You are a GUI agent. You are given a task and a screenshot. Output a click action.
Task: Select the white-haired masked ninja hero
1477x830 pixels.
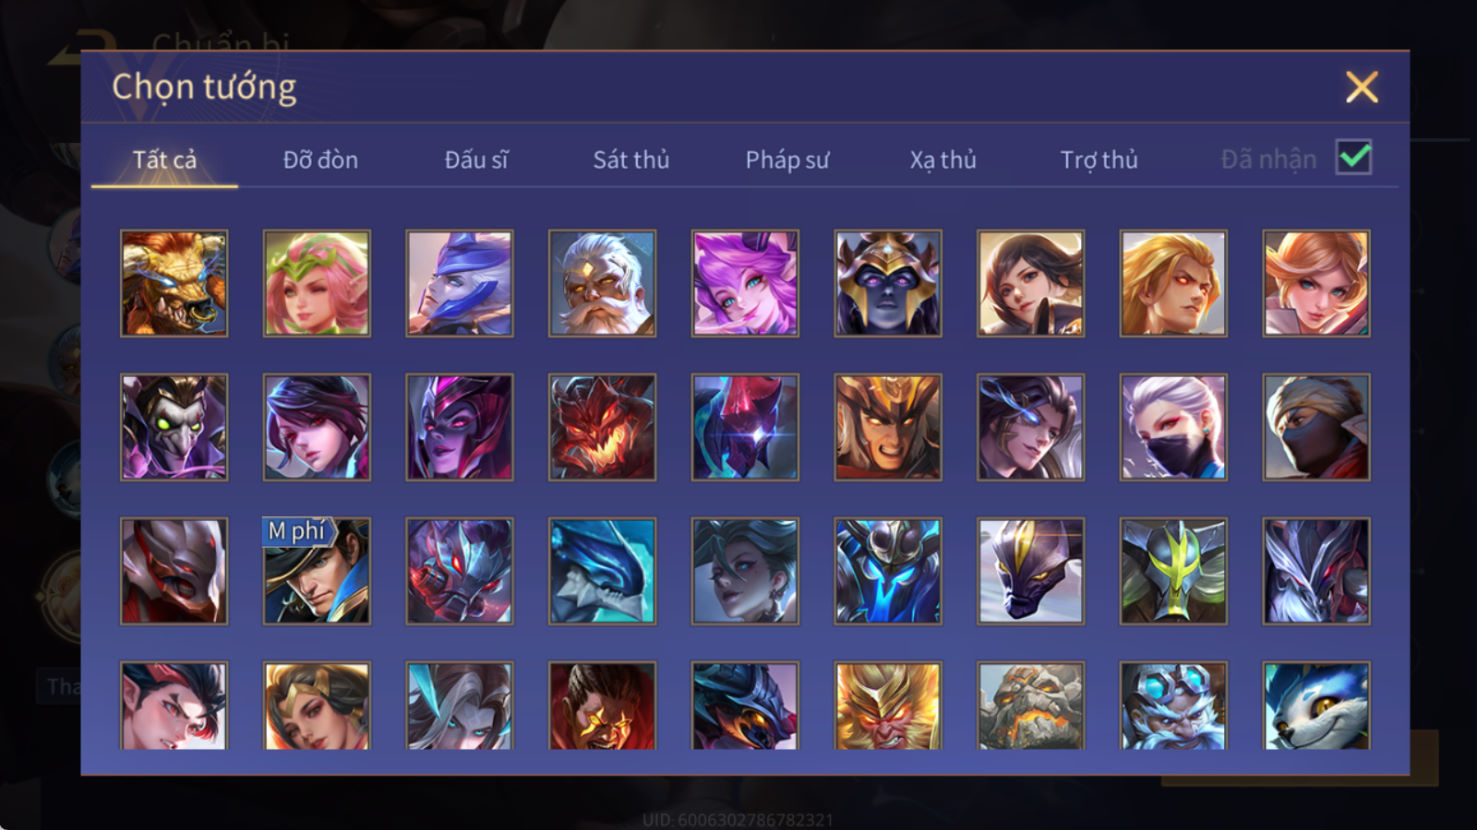click(1173, 427)
